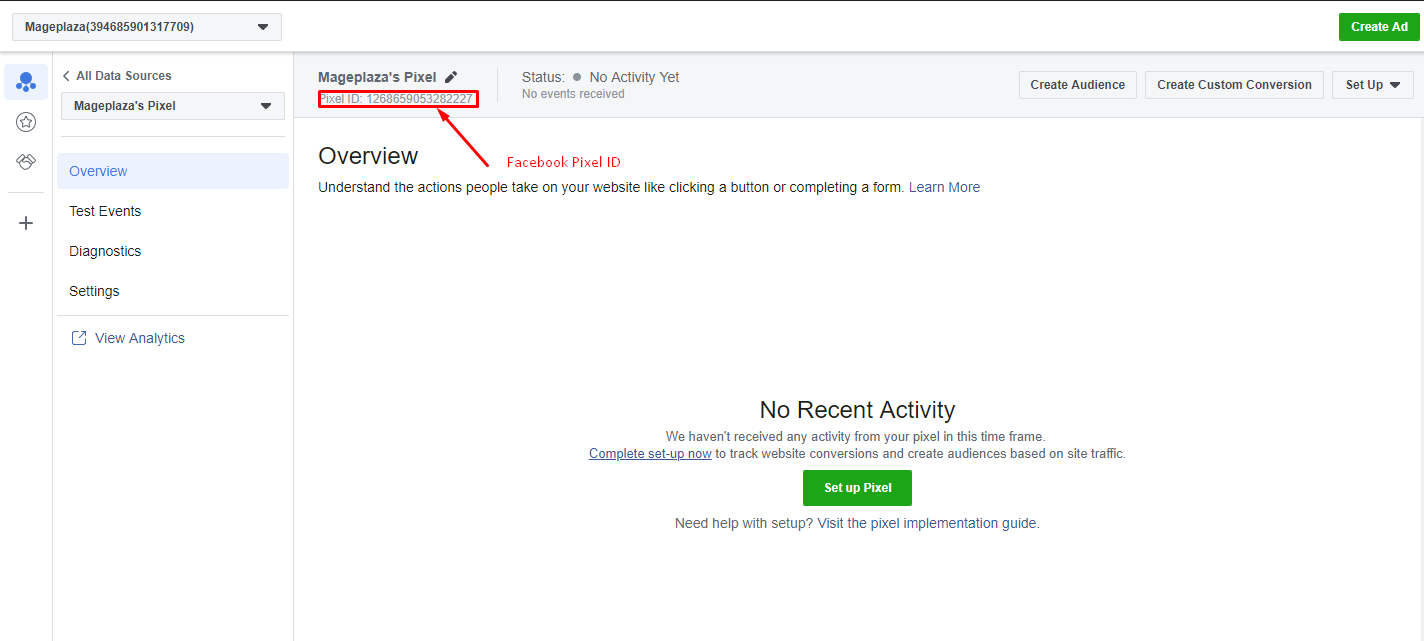Open the pixel Settings page

(94, 291)
